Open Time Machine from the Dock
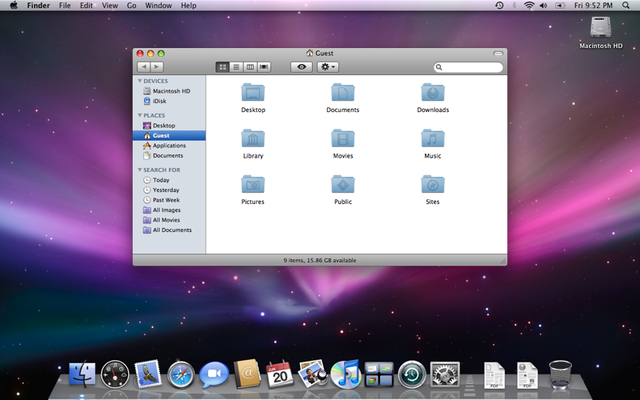This screenshot has width=640, height=400. pos(412,374)
